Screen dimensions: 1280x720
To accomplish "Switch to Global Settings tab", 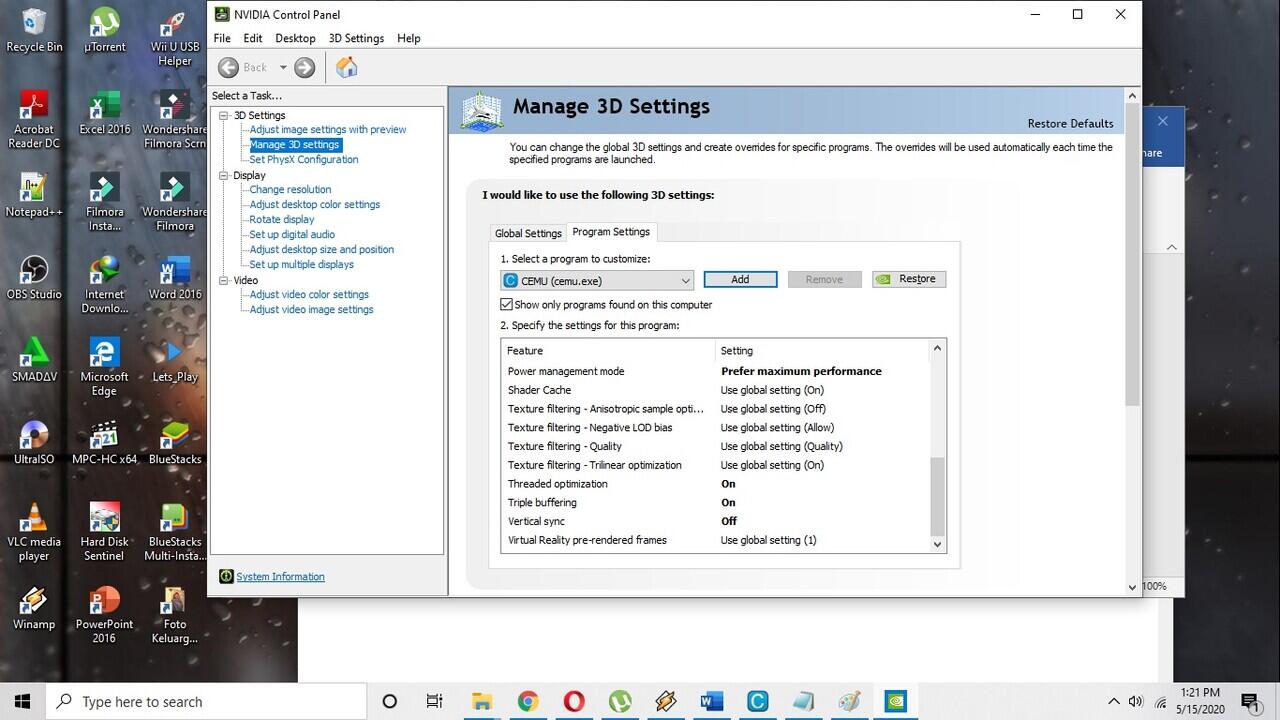I will pyautogui.click(x=528, y=233).
